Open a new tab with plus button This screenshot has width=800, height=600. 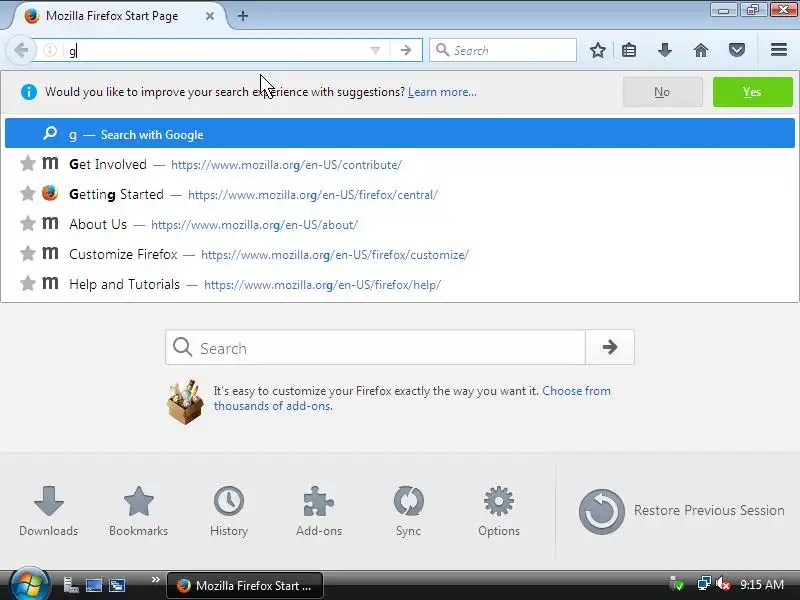tap(243, 16)
